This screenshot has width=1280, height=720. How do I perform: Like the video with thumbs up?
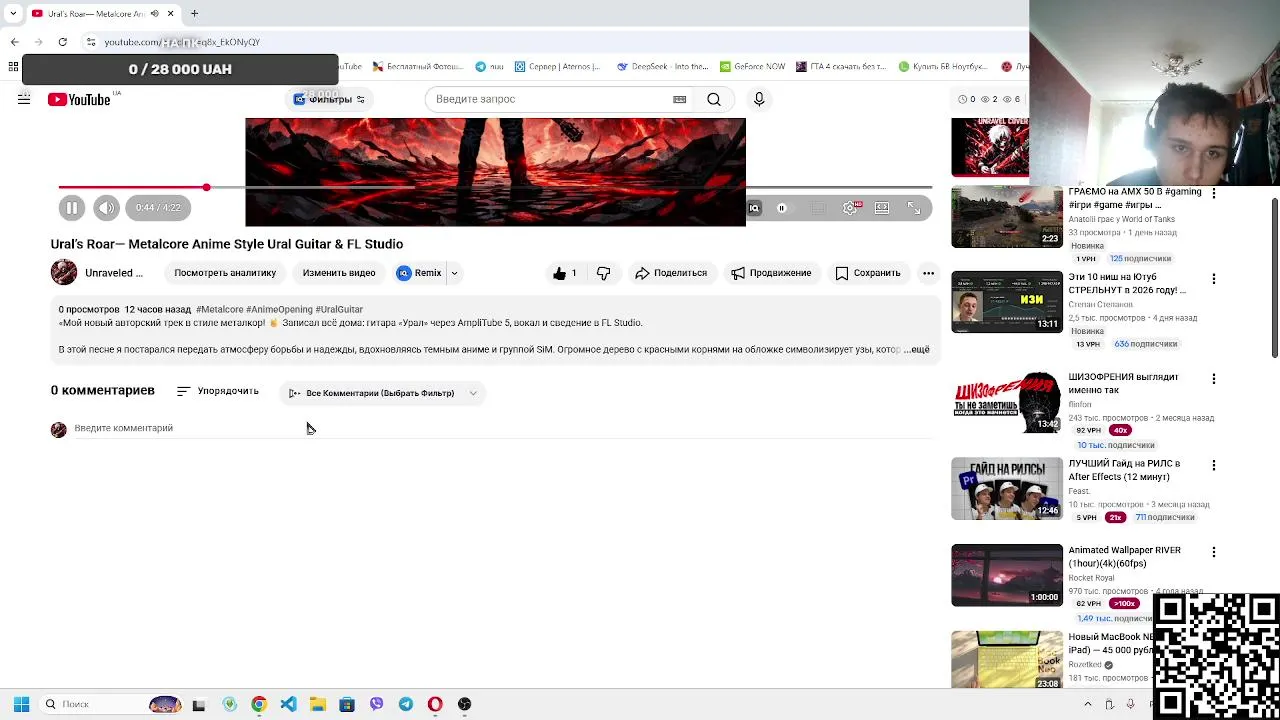[565, 273]
